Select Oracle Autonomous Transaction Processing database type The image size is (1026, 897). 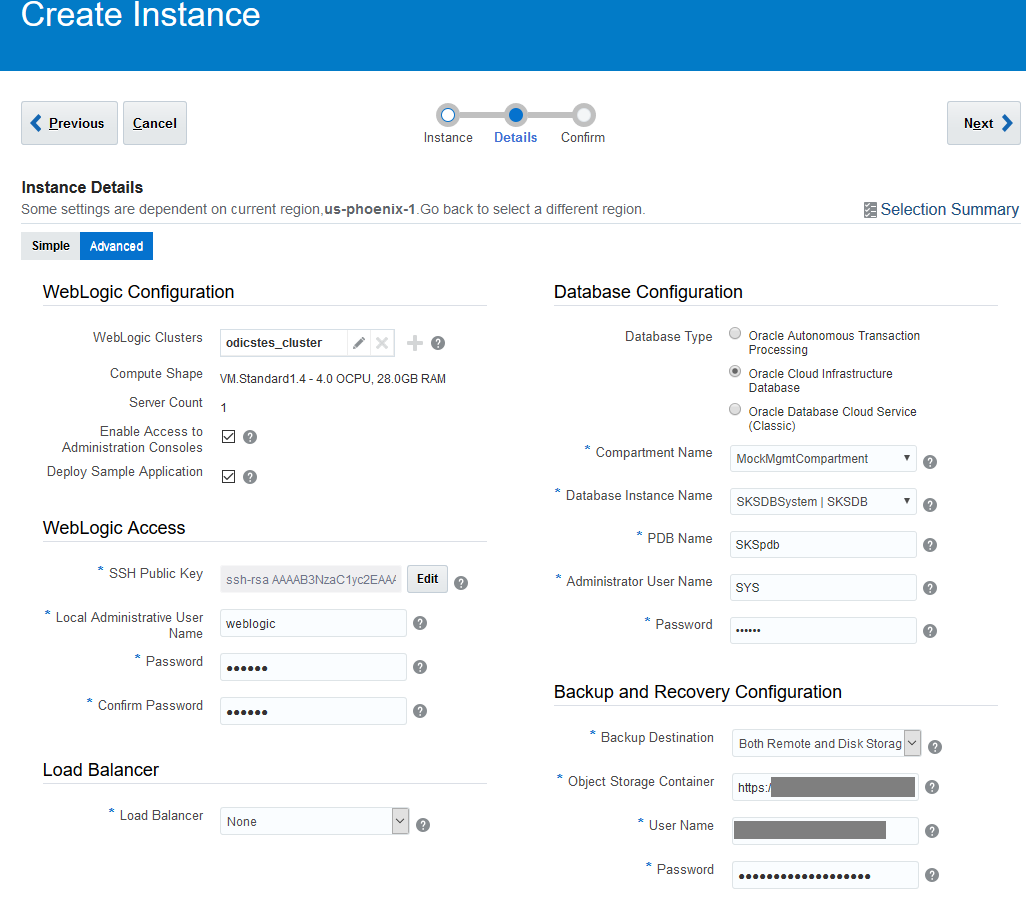point(735,334)
